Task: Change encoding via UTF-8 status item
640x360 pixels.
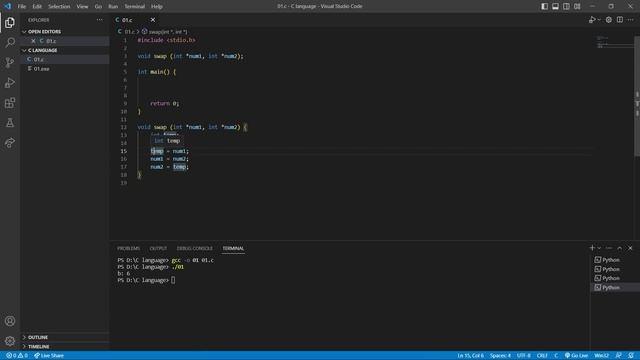Action: [x=524, y=356]
